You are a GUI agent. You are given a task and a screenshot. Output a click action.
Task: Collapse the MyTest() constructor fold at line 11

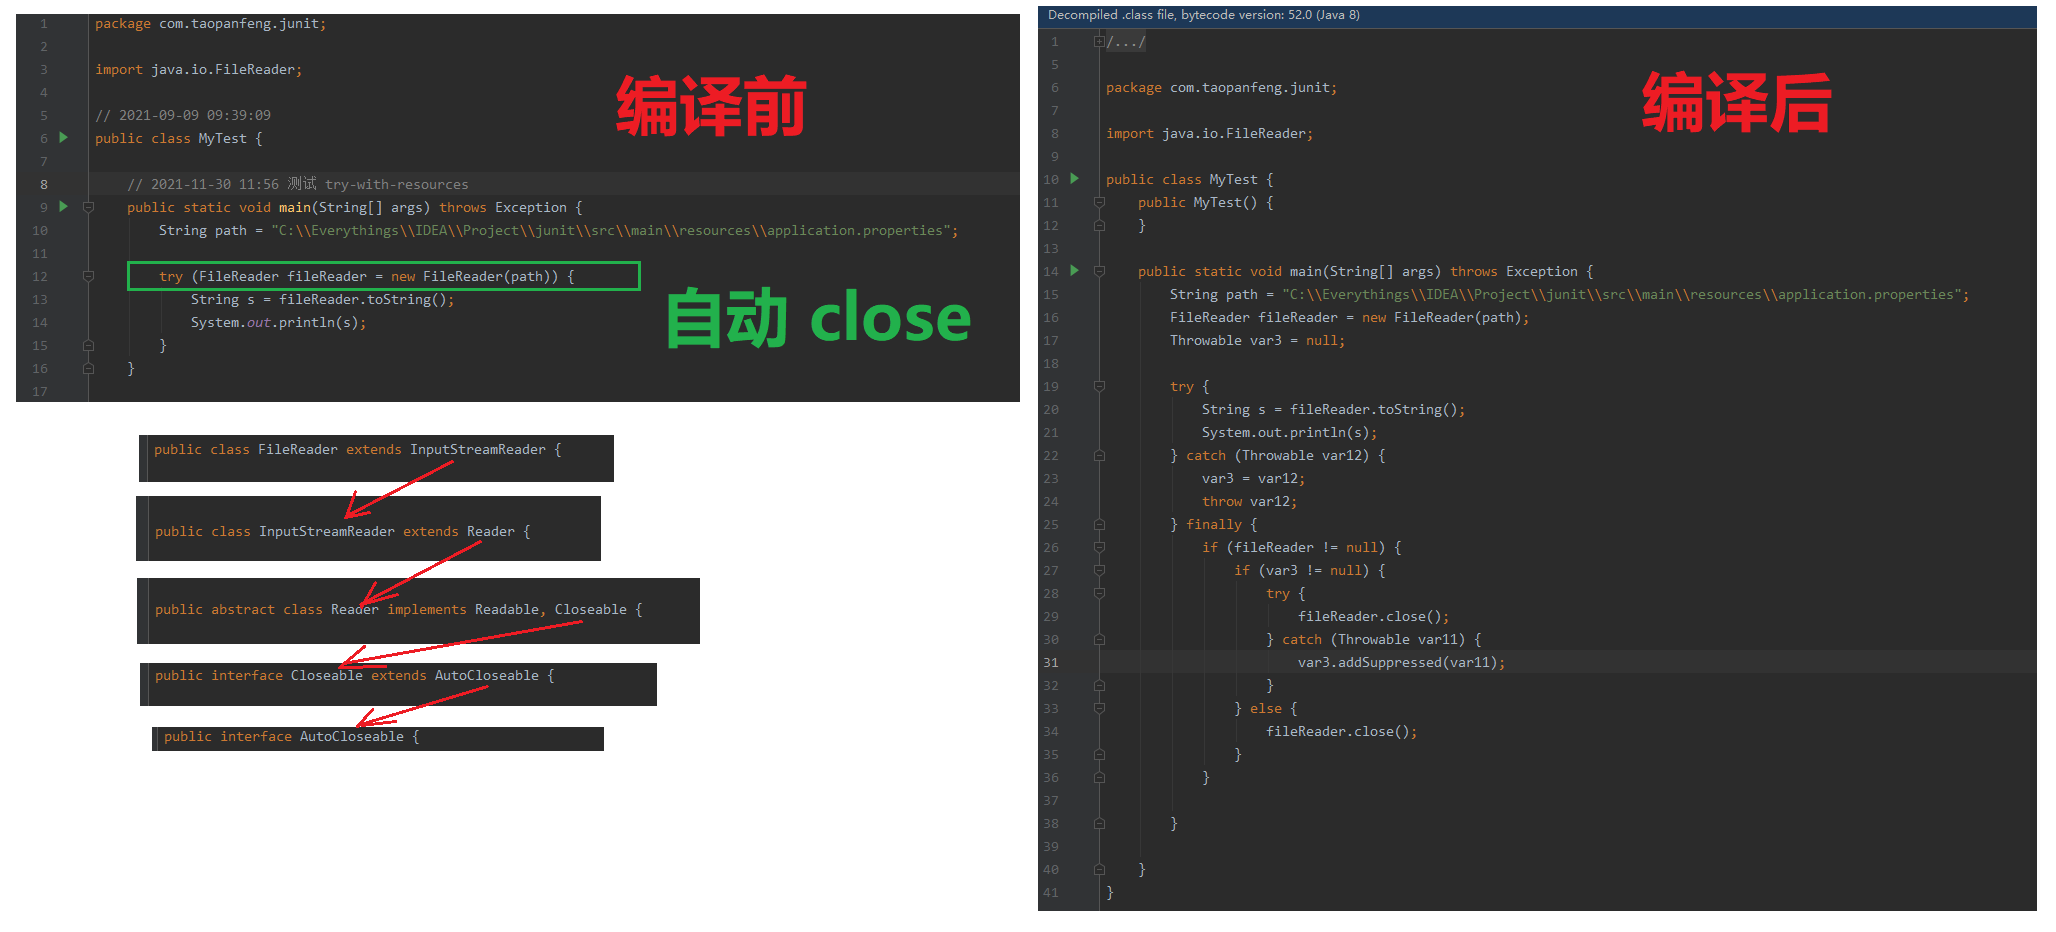point(1099,202)
